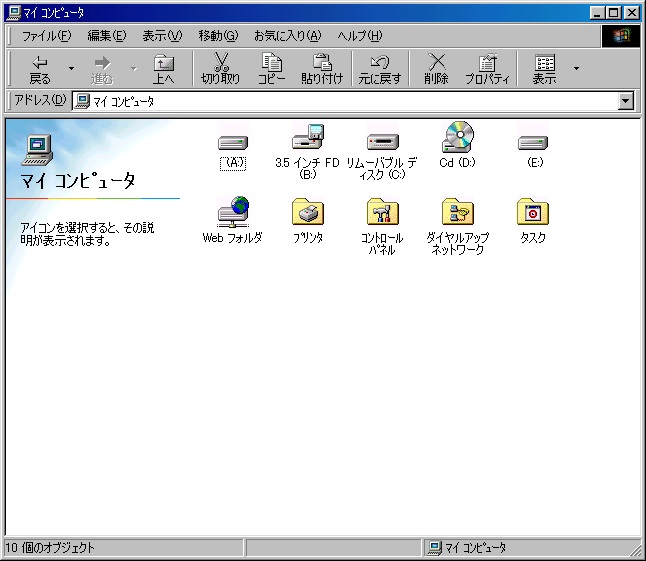Click the プロパティ toolbar button
This screenshot has height=561, width=646.
488,68
